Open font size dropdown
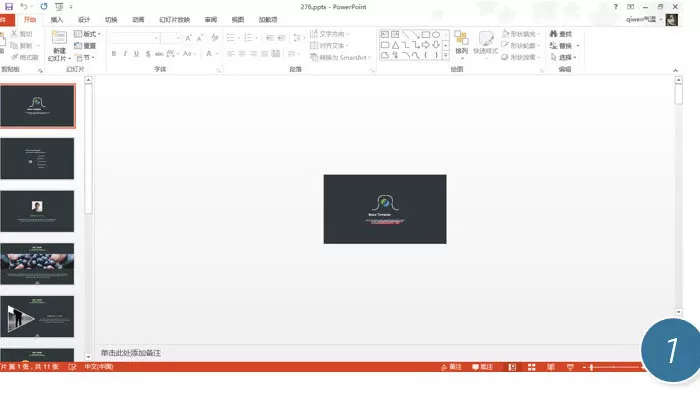 pos(178,38)
